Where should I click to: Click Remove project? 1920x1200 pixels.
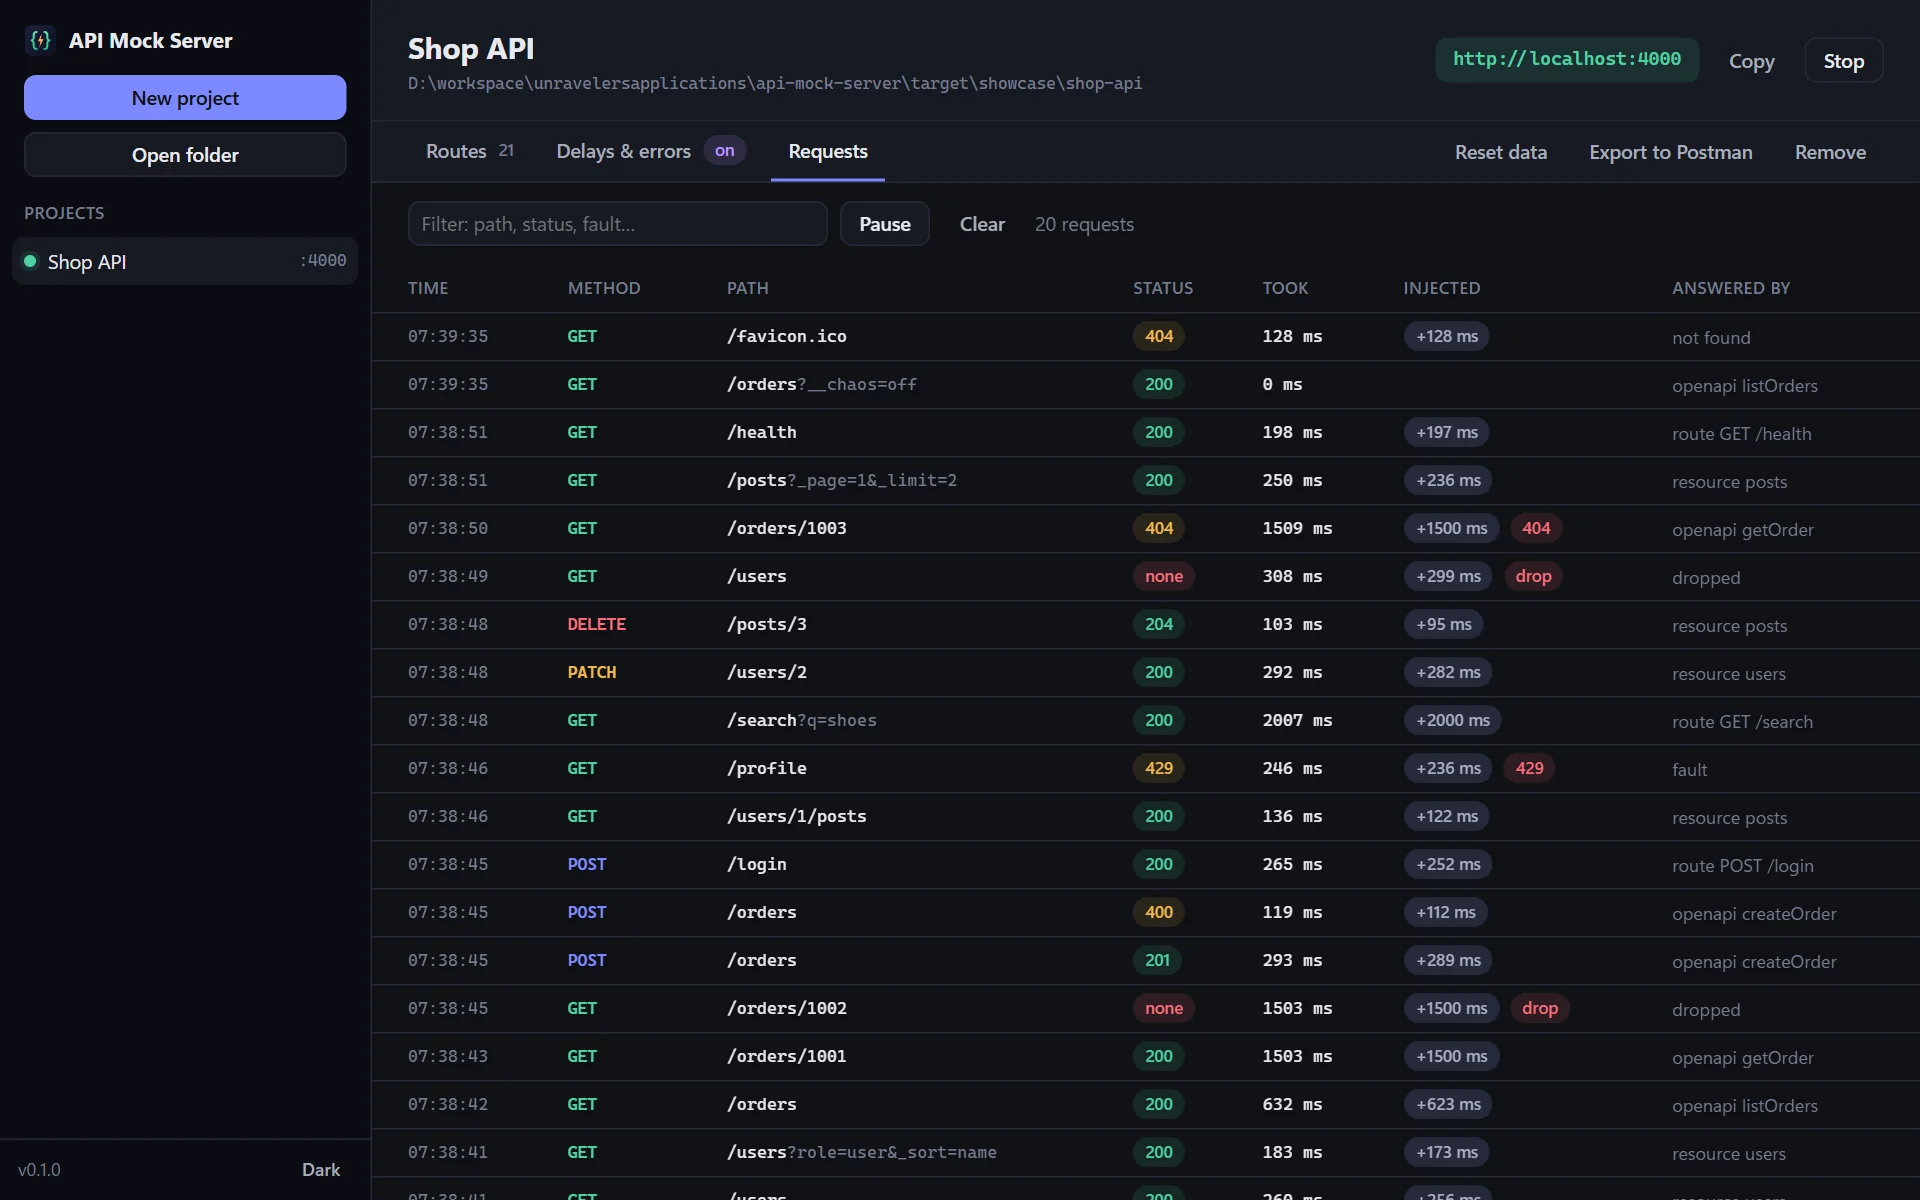[1830, 152]
